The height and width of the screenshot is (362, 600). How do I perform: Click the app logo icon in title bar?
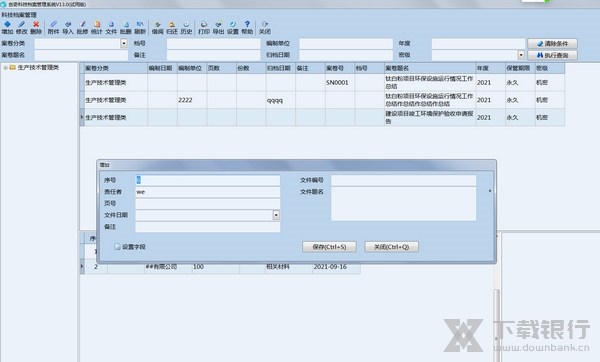click(x=3, y=4)
